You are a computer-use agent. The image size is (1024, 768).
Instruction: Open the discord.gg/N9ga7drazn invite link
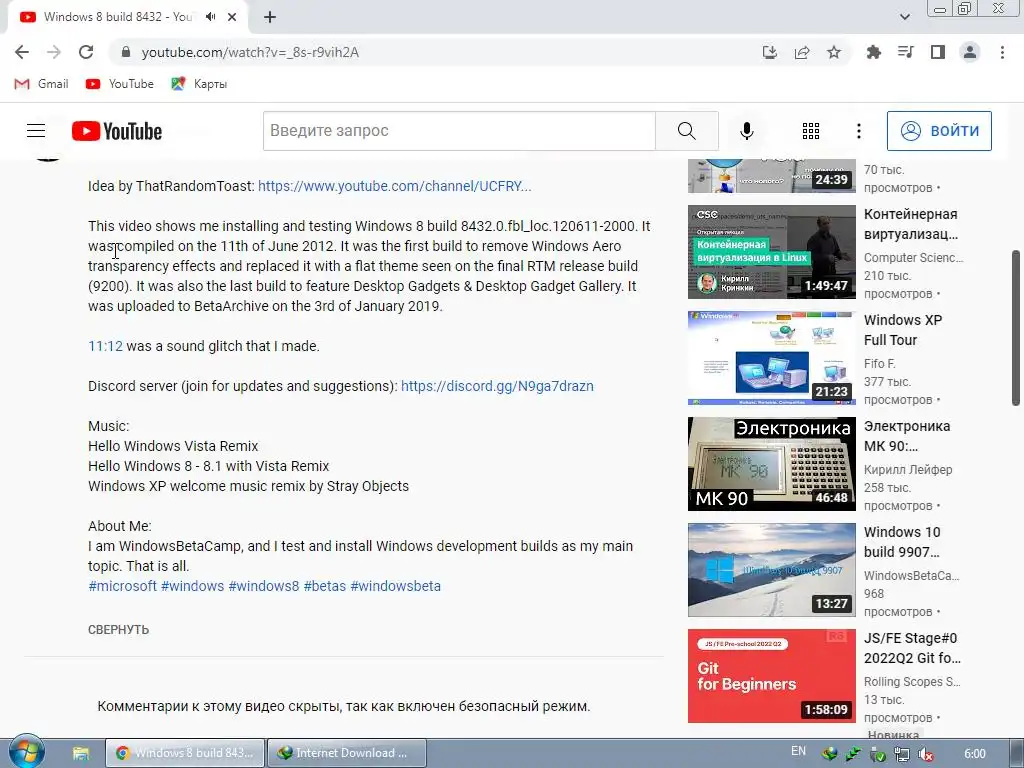[x=497, y=386]
